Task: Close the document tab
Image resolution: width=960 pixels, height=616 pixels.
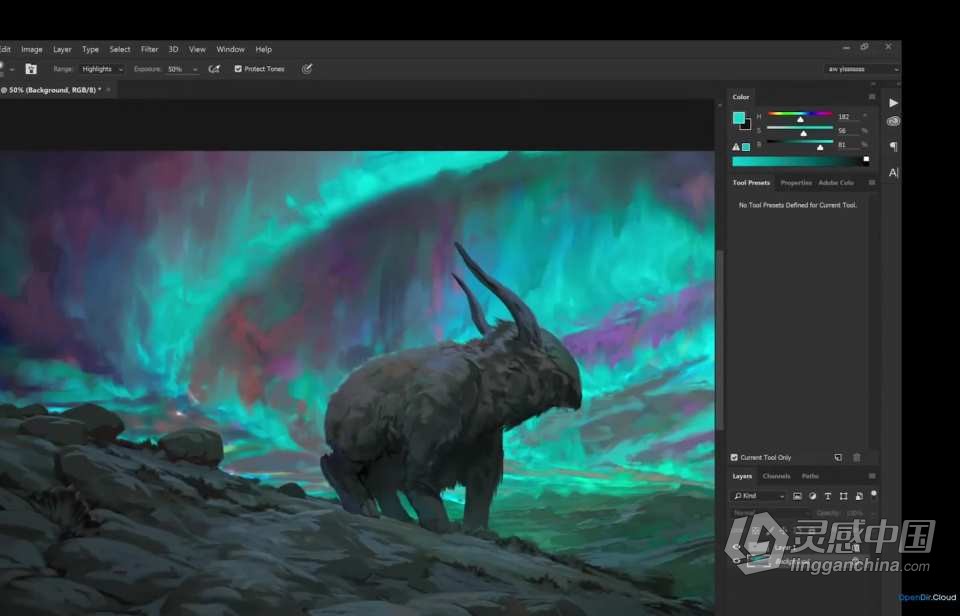Action: (x=108, y=90)
